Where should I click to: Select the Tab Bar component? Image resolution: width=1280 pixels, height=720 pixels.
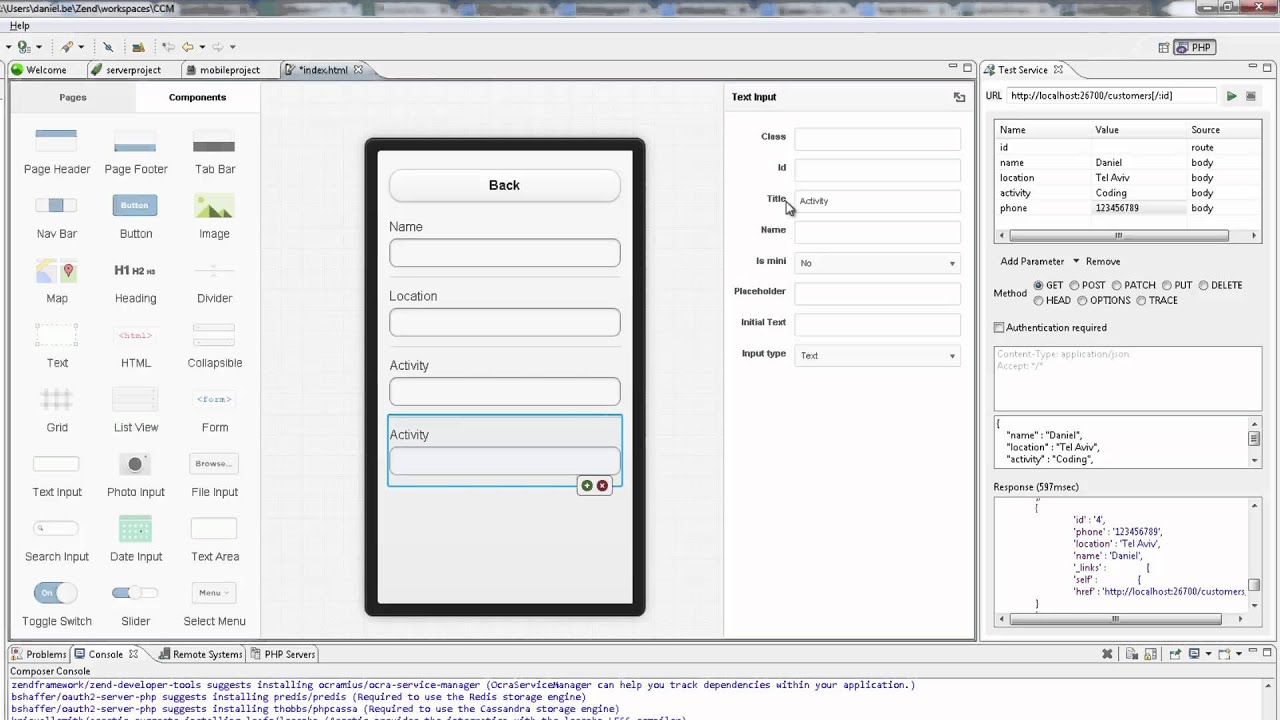click(214, 152)
